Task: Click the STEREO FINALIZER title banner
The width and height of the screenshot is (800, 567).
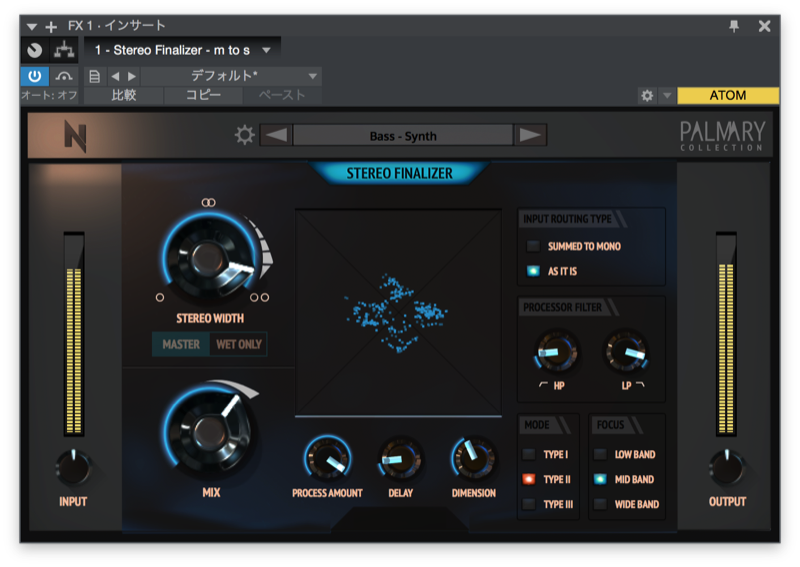Action: [399, 174]
